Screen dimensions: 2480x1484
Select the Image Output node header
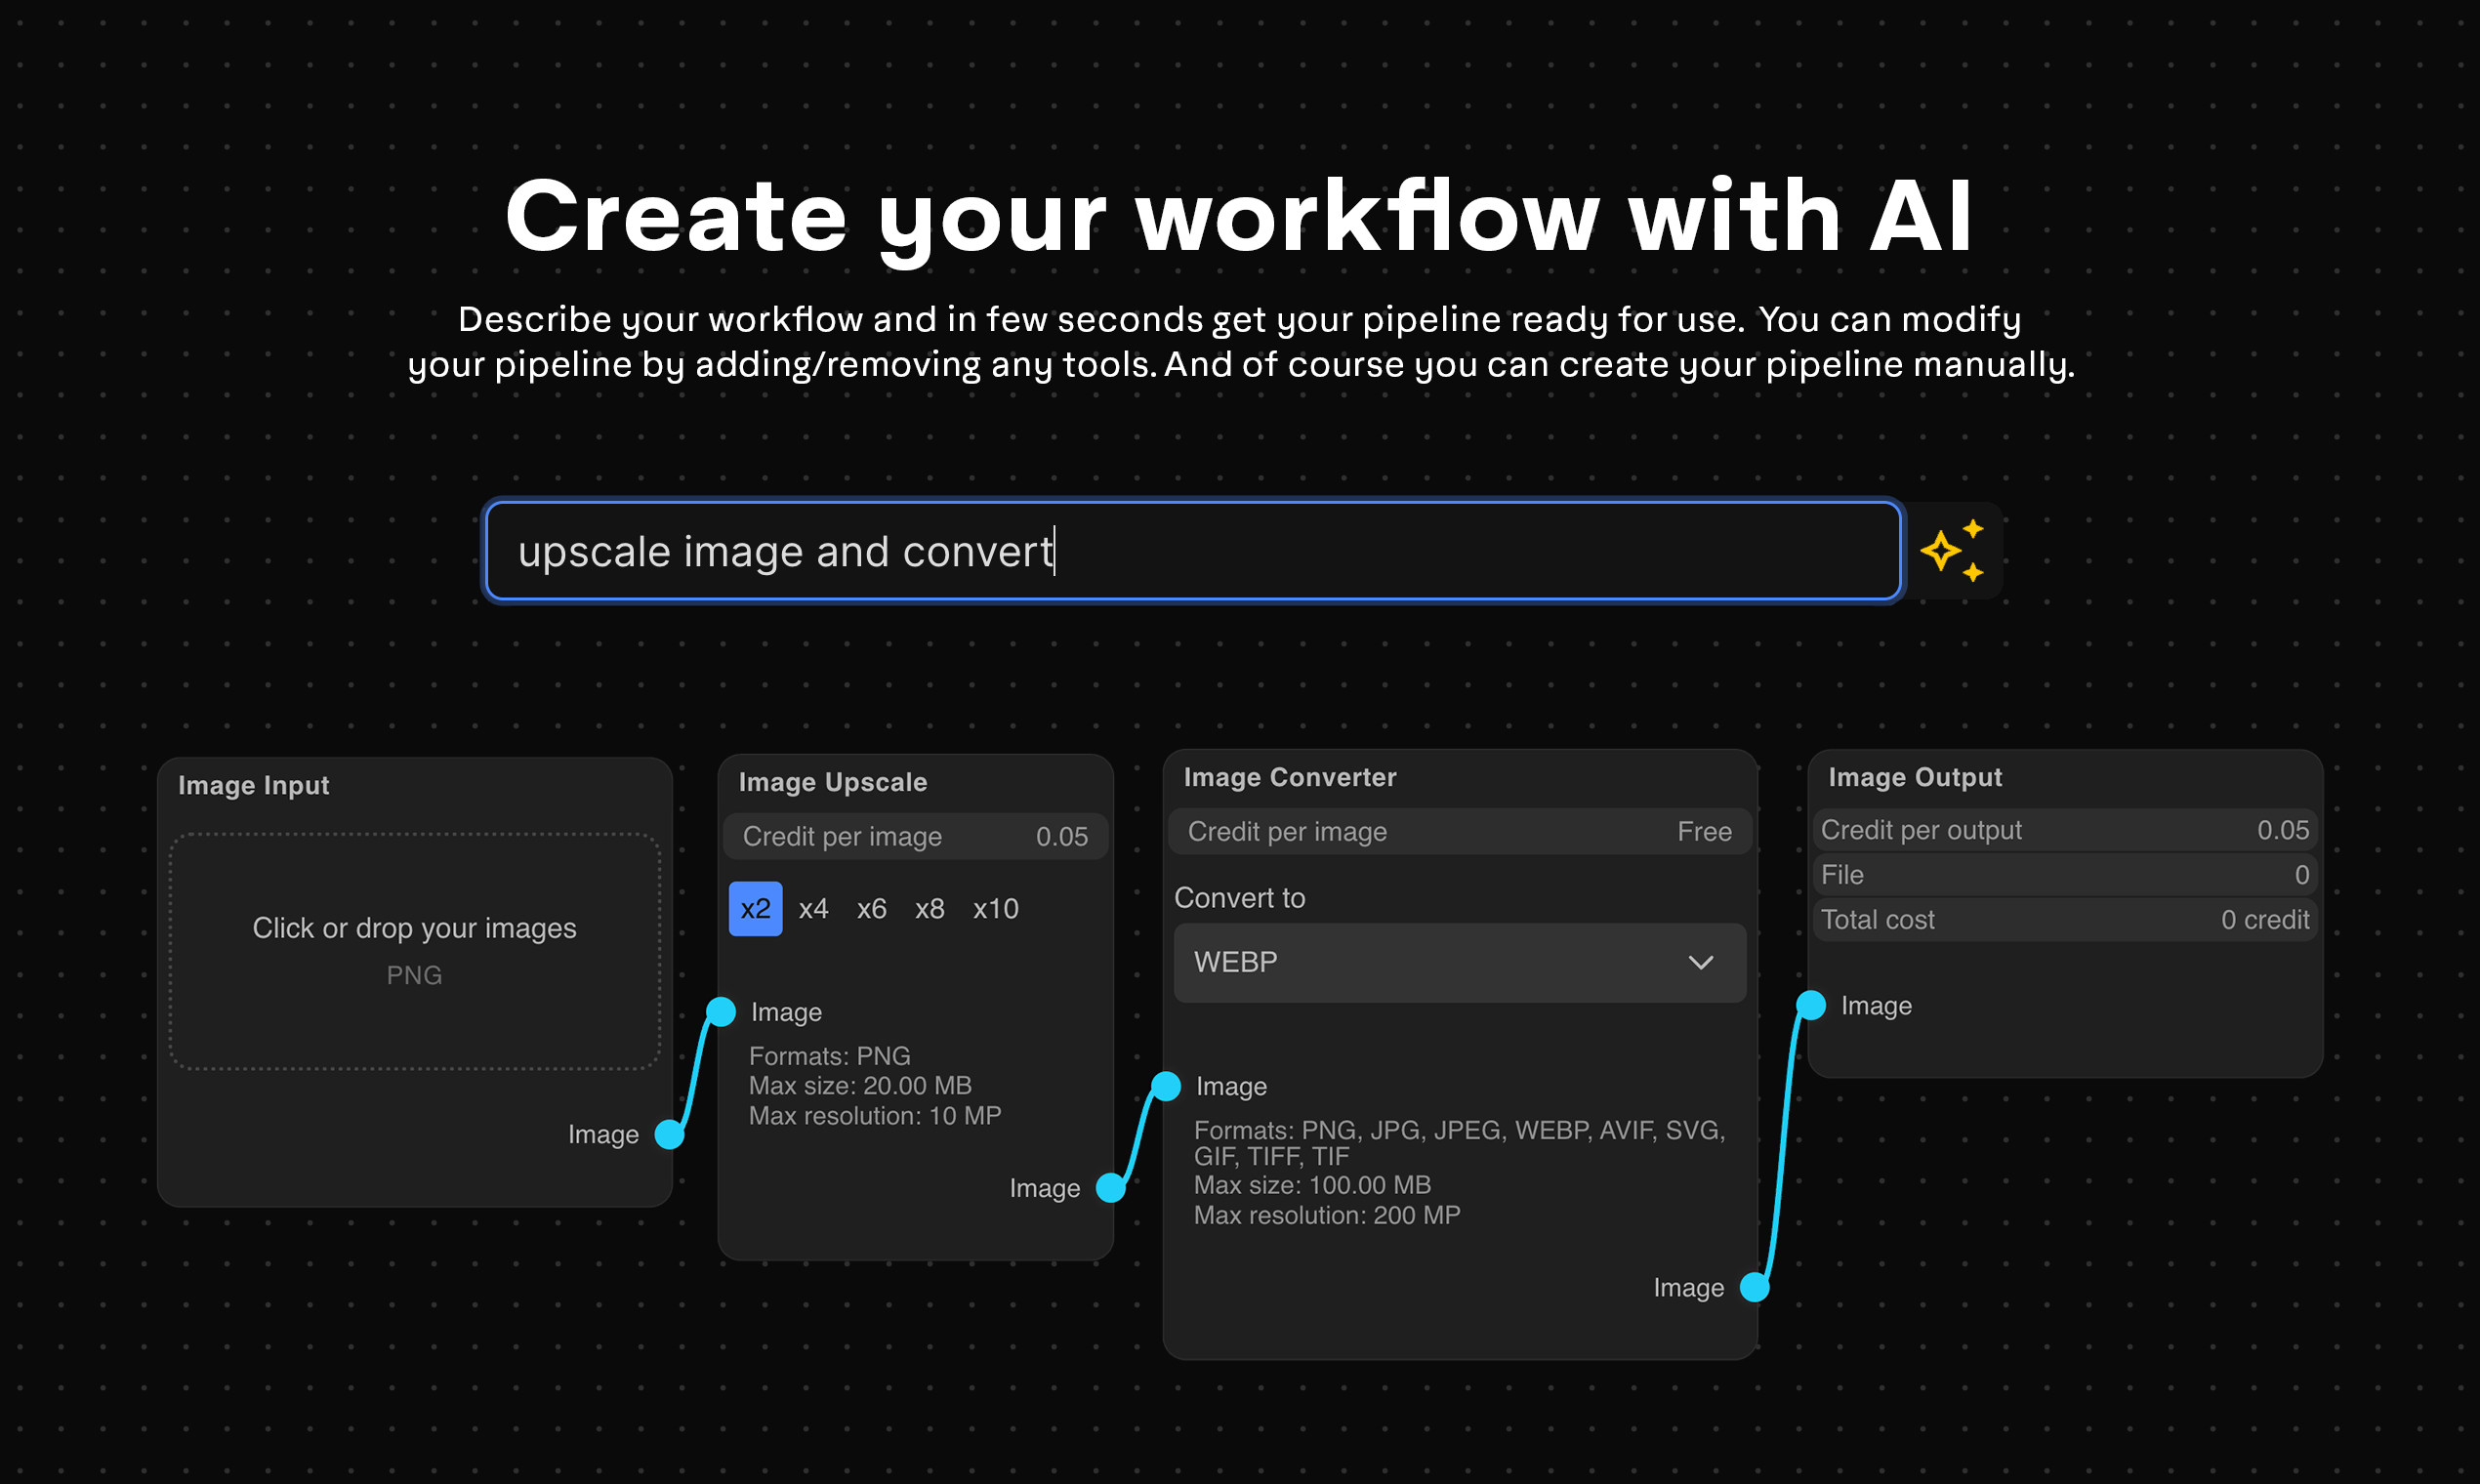click(x=1914, y=777)
